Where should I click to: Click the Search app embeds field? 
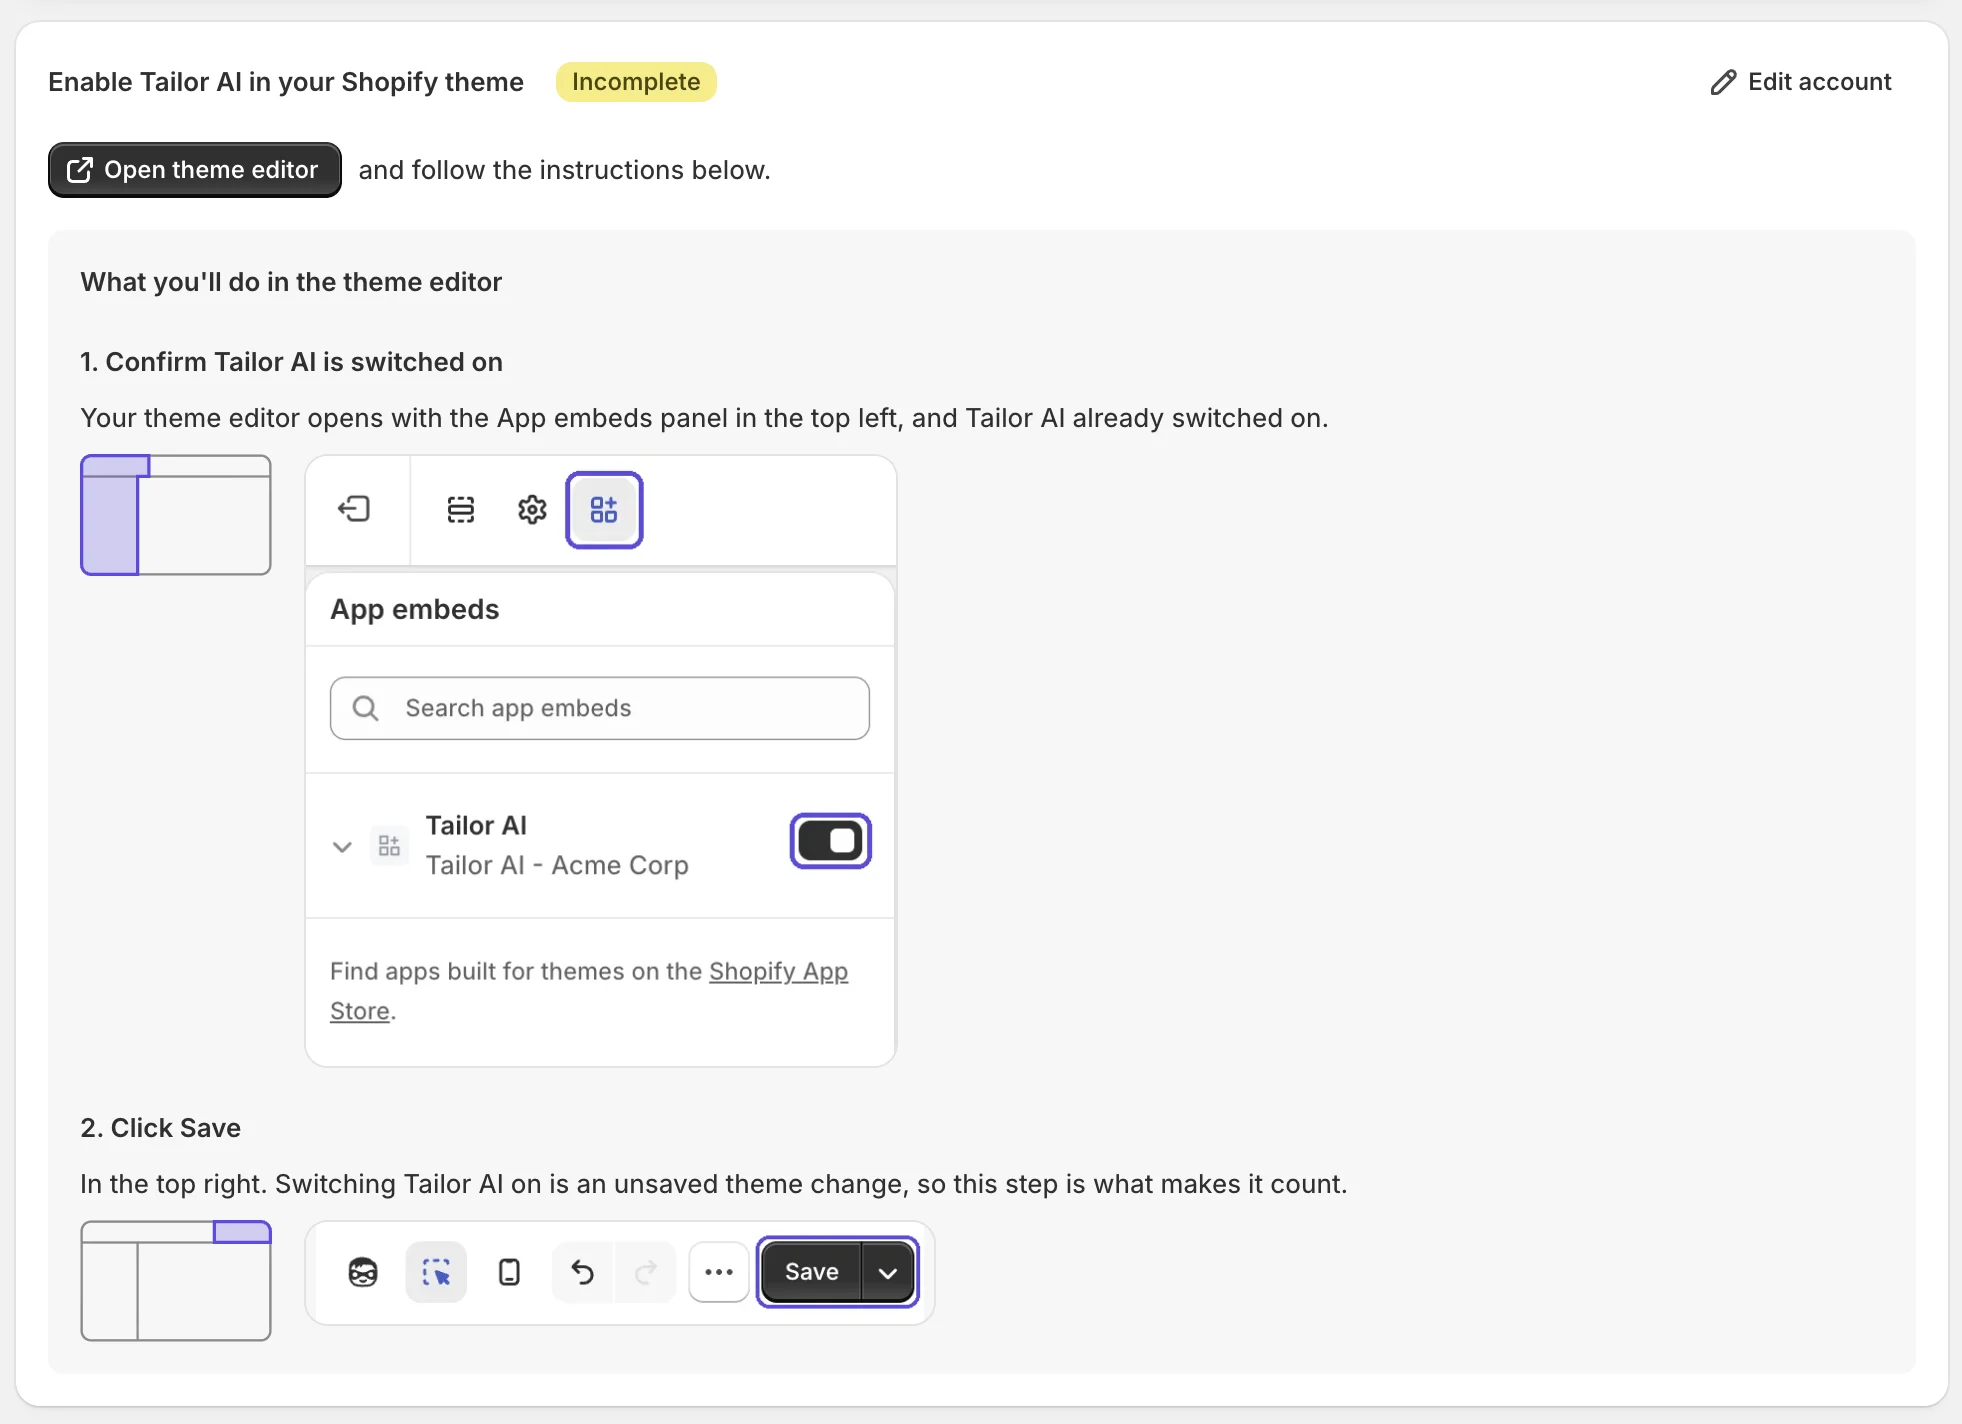600,708
